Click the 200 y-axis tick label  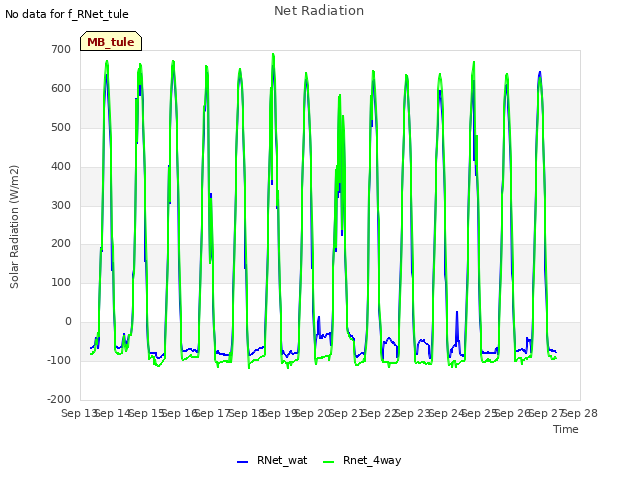tap(61, 244)
